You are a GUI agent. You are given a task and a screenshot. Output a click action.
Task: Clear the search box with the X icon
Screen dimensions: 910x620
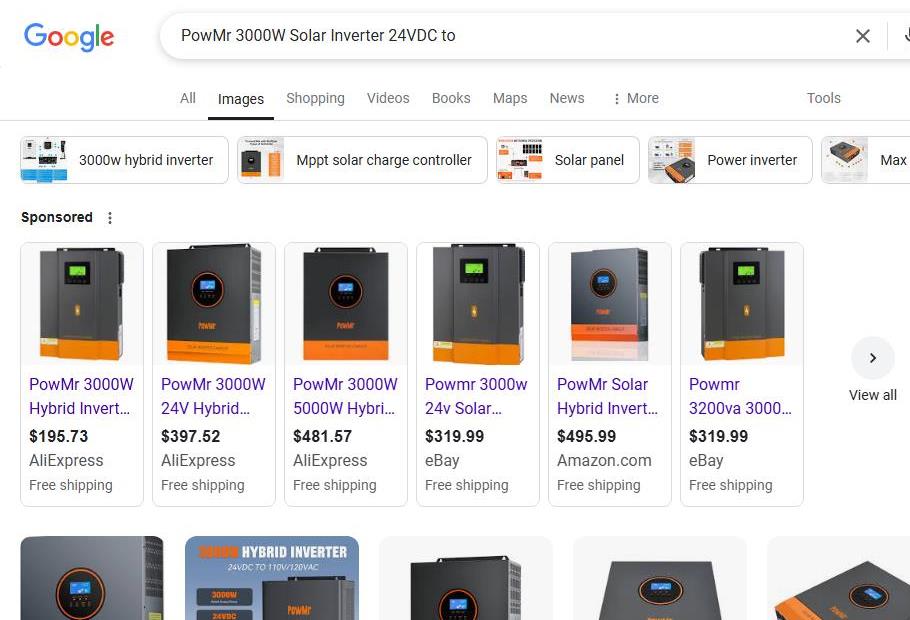tap(862, 36)
